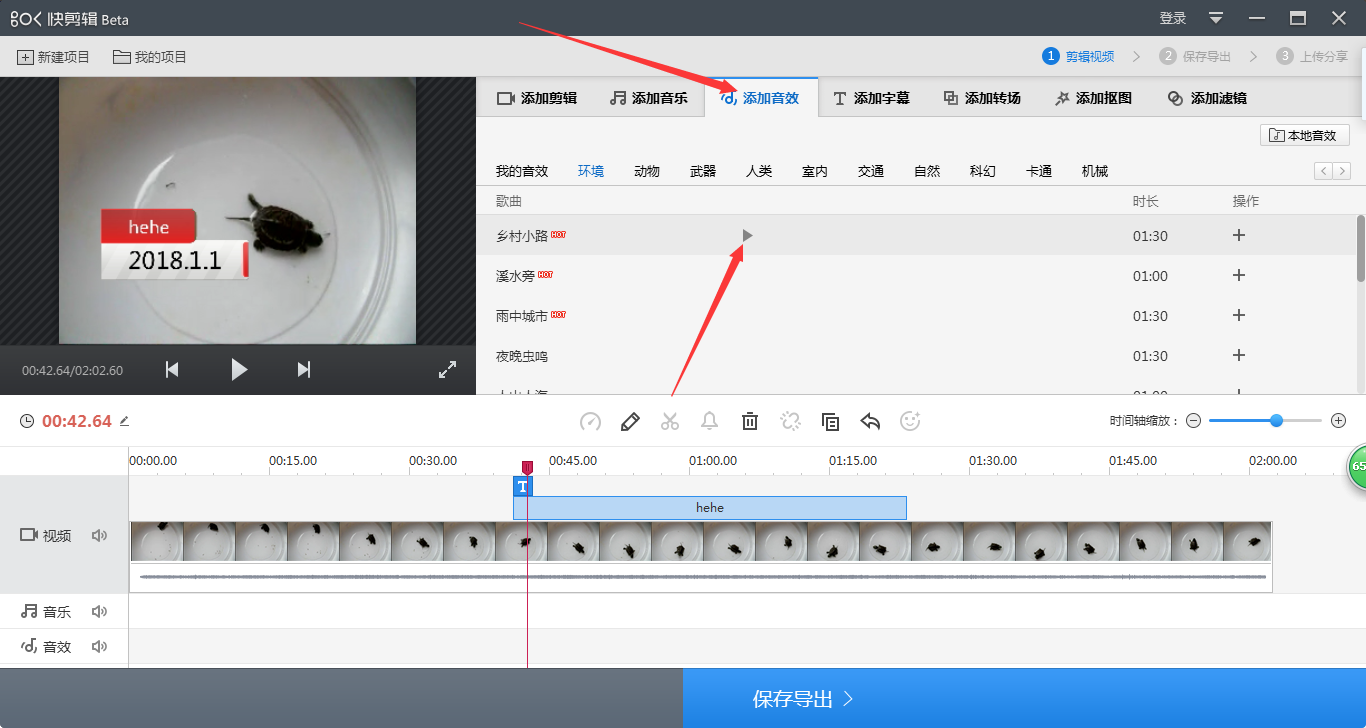Cut clip with the scissors tool

[x=670, y=421]
